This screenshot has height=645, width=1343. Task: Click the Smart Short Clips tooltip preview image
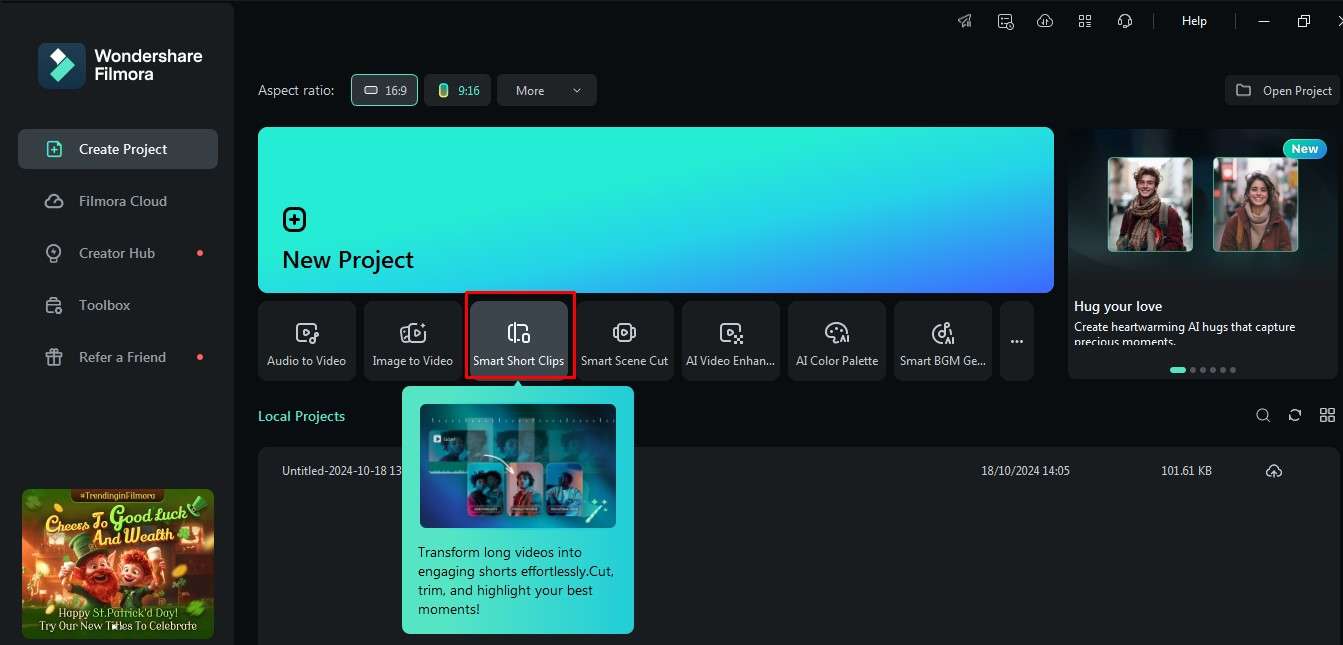pos(518,466)
